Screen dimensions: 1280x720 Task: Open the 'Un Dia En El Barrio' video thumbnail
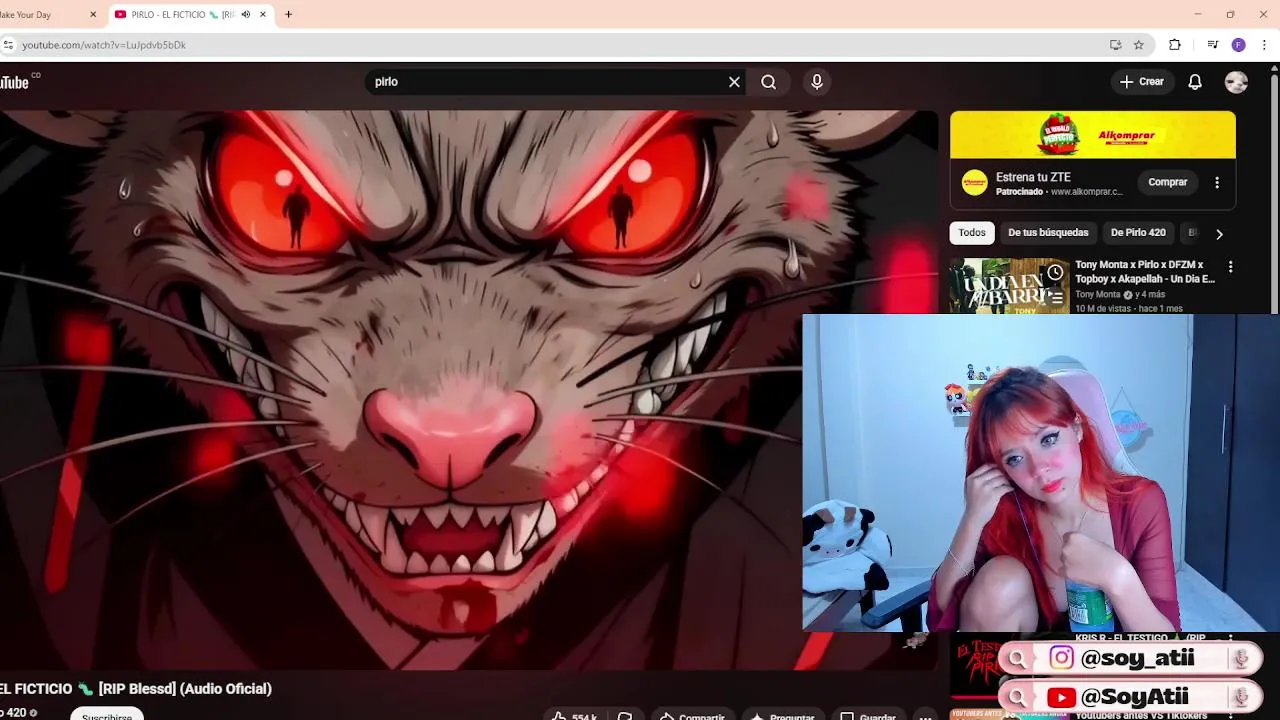click(1009, 286)
